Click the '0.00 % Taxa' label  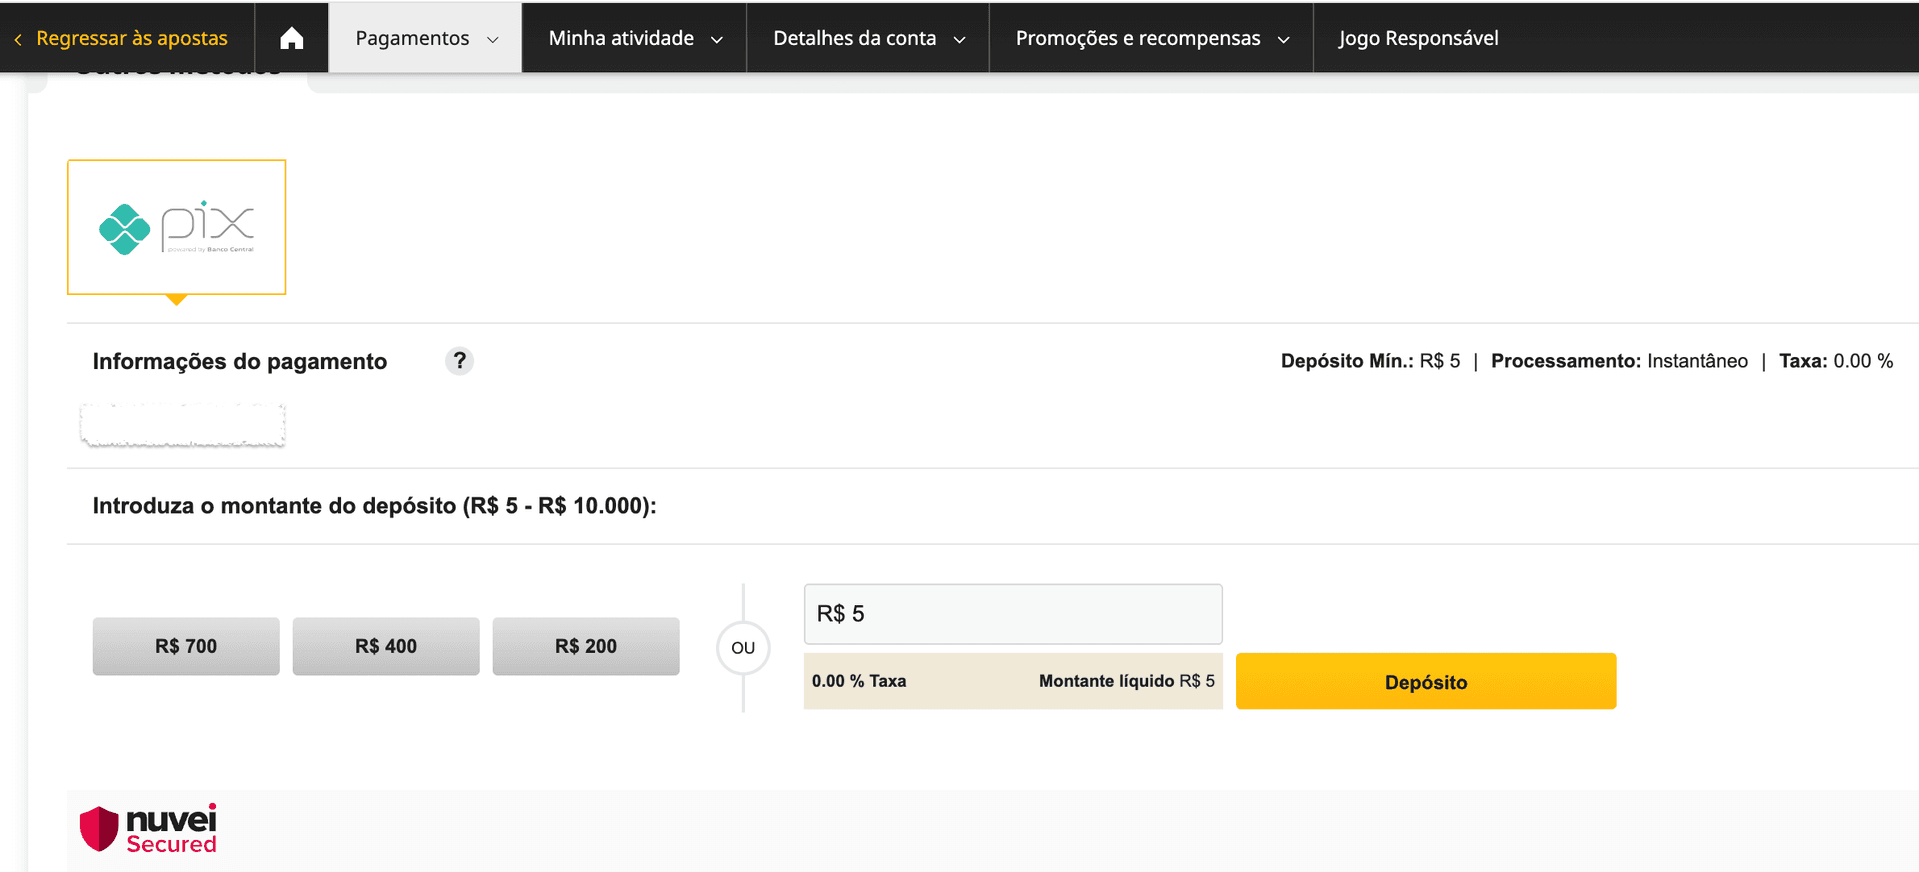(859, 681)
